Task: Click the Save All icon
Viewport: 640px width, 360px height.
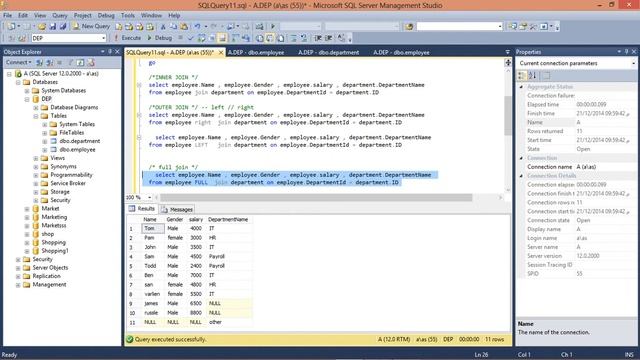Action: [63, 27]
